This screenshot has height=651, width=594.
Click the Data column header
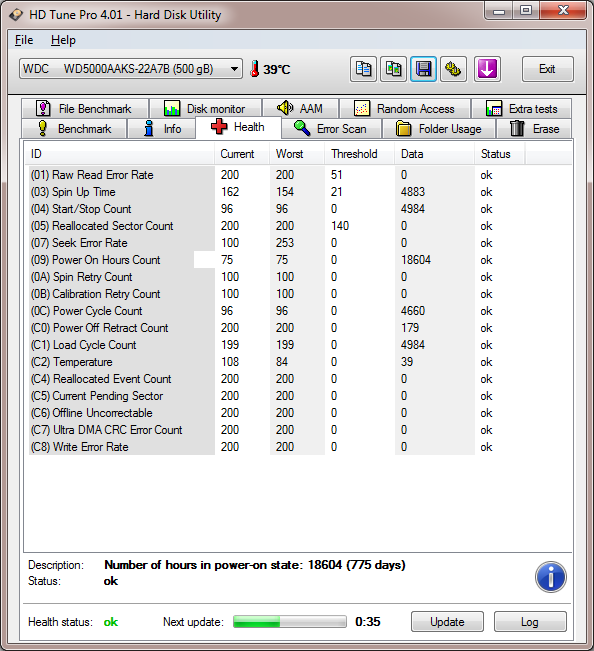(434, 154)
